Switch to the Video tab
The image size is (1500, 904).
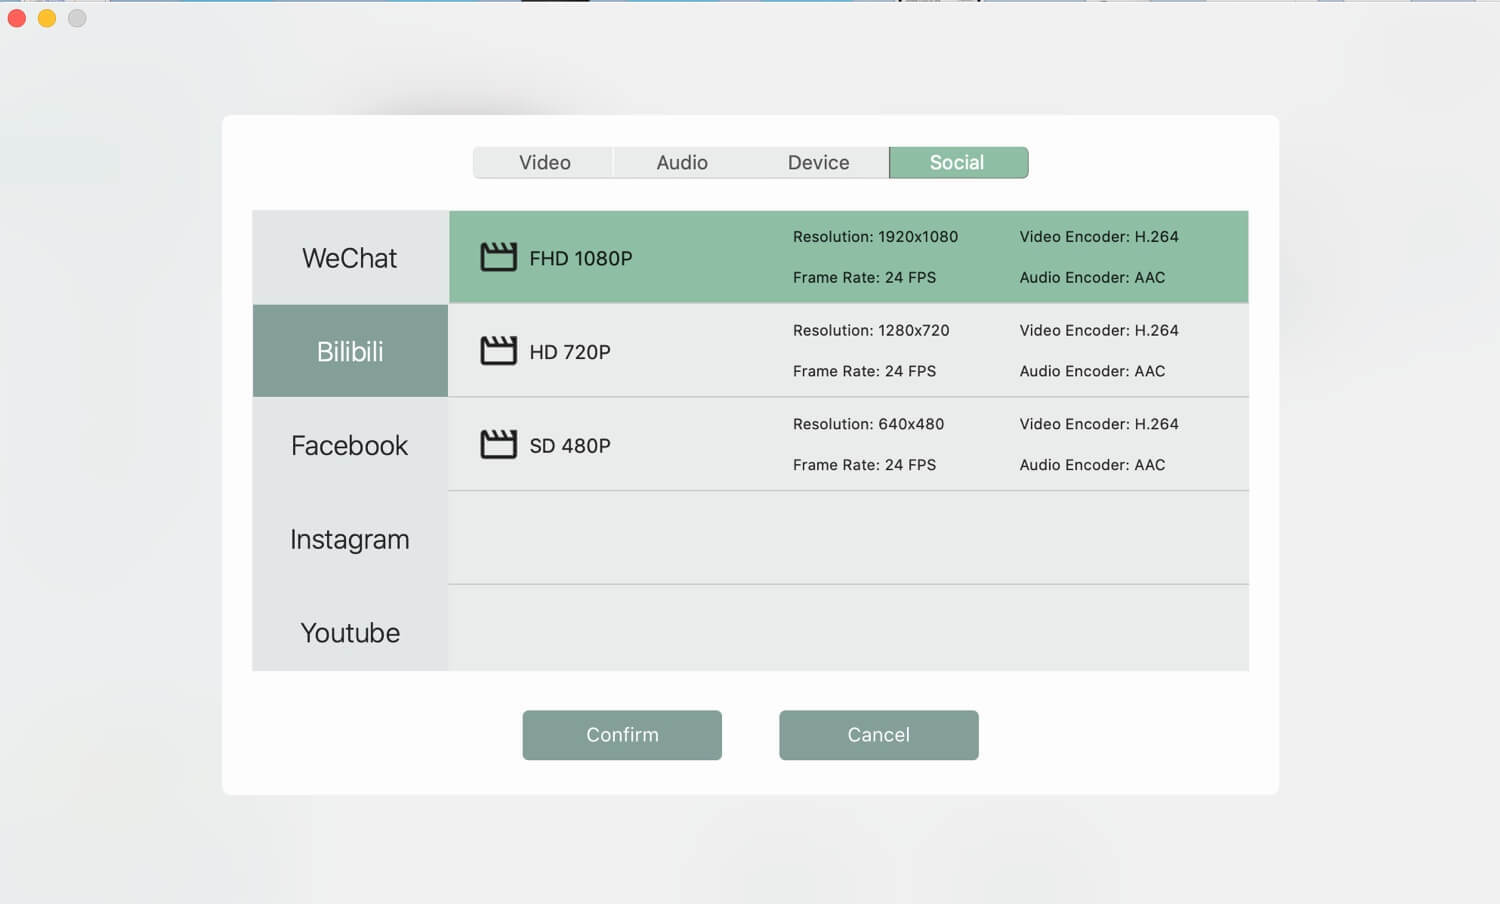pyautogui.click(x=544, y=163)
